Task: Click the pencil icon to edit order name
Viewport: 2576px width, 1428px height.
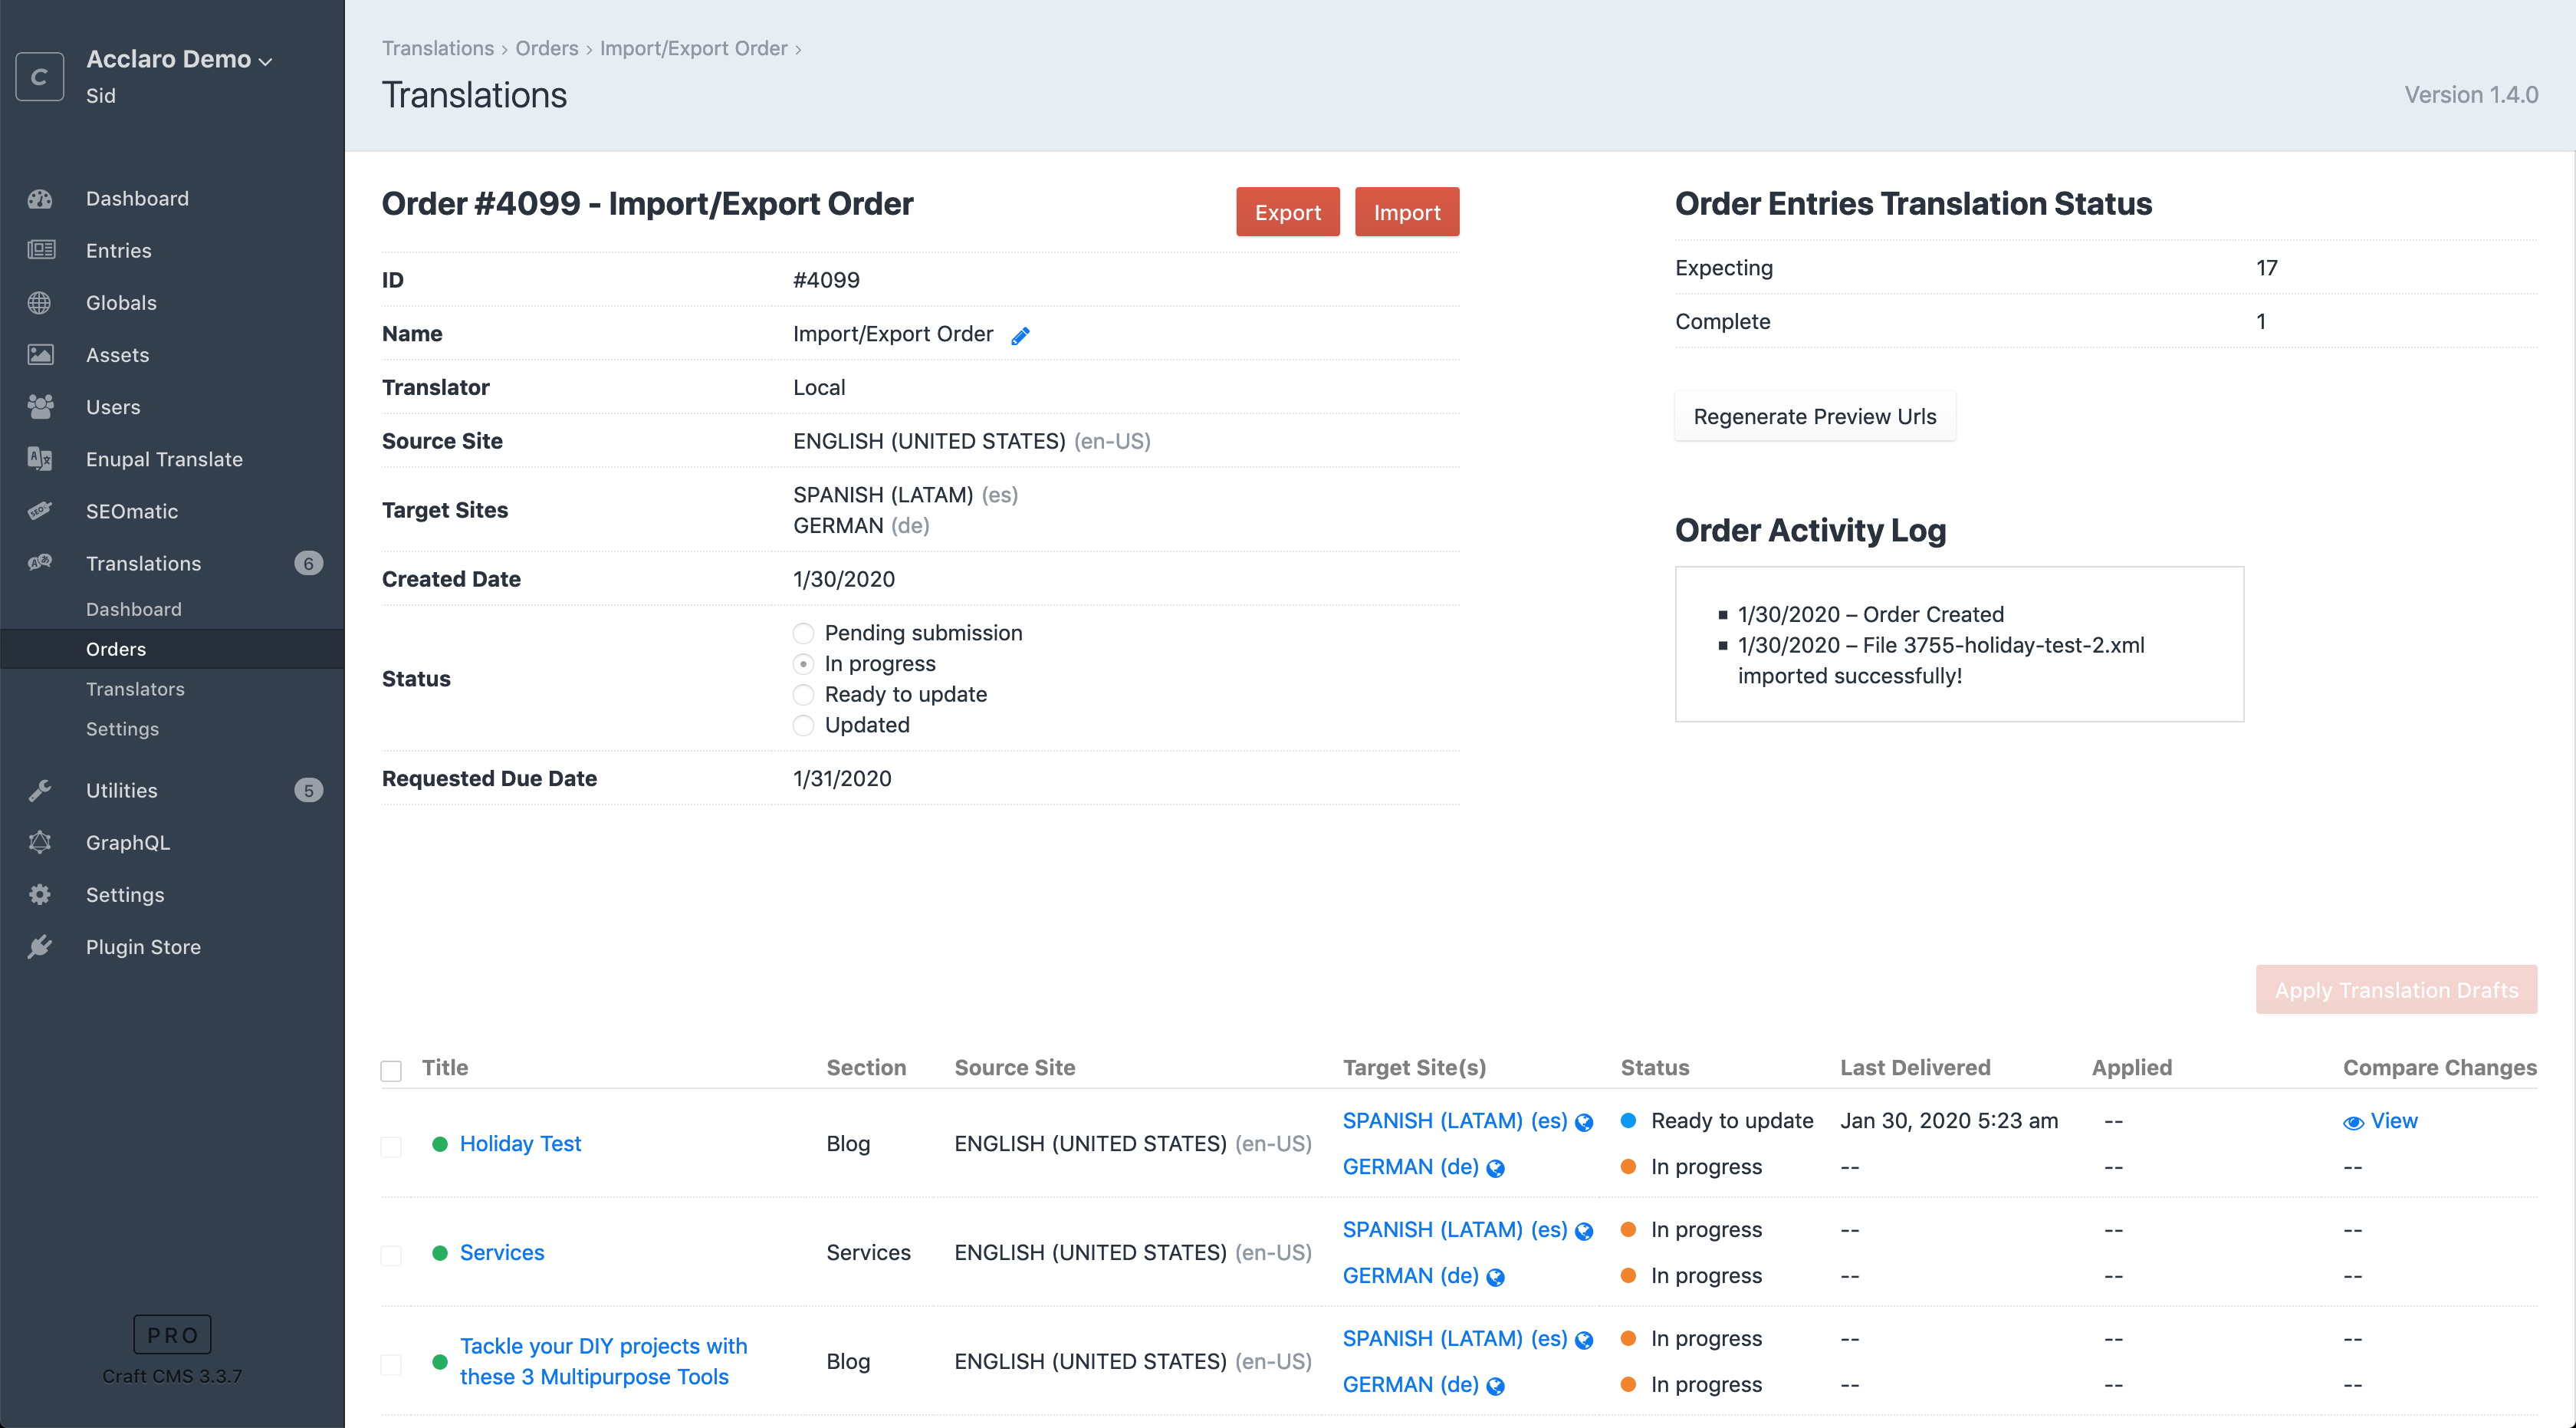Action: pos(1020,336)
